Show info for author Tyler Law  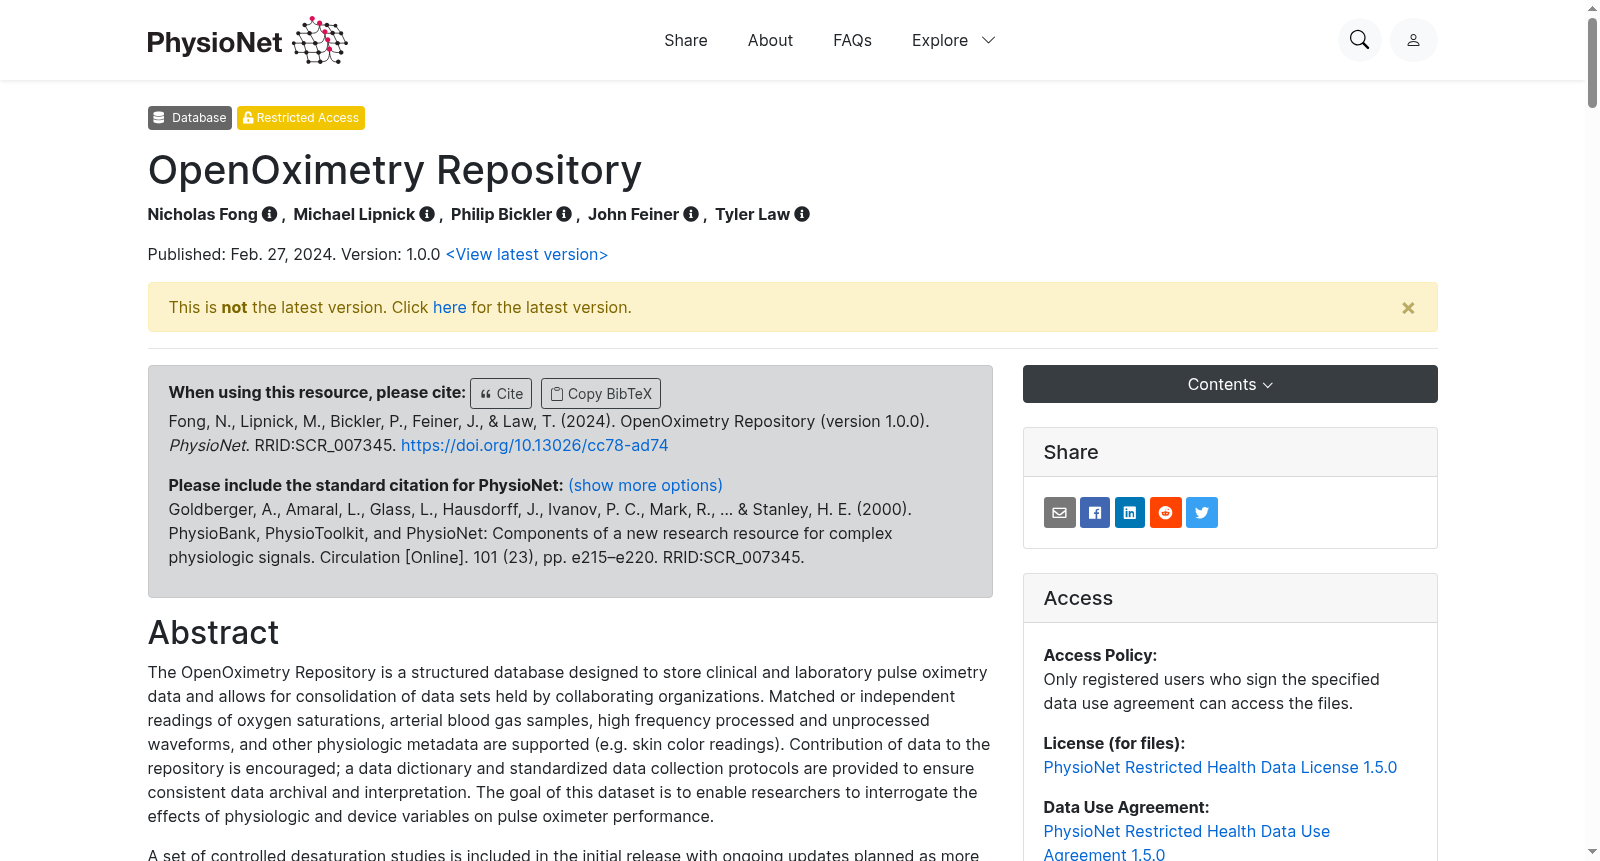point(802,214)
